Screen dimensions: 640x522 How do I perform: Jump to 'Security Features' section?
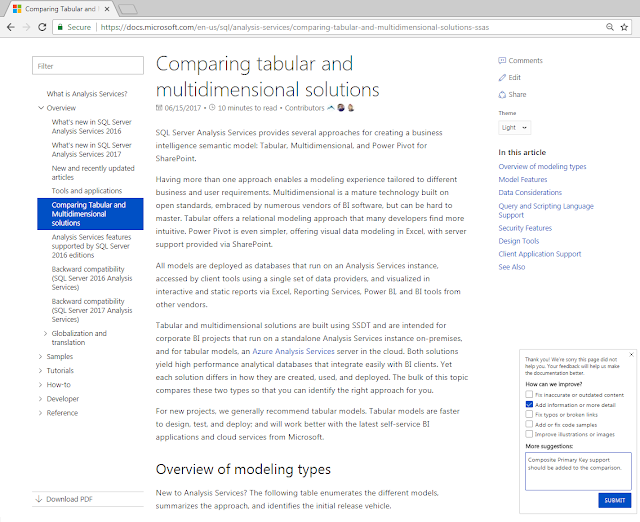[525, 228]
